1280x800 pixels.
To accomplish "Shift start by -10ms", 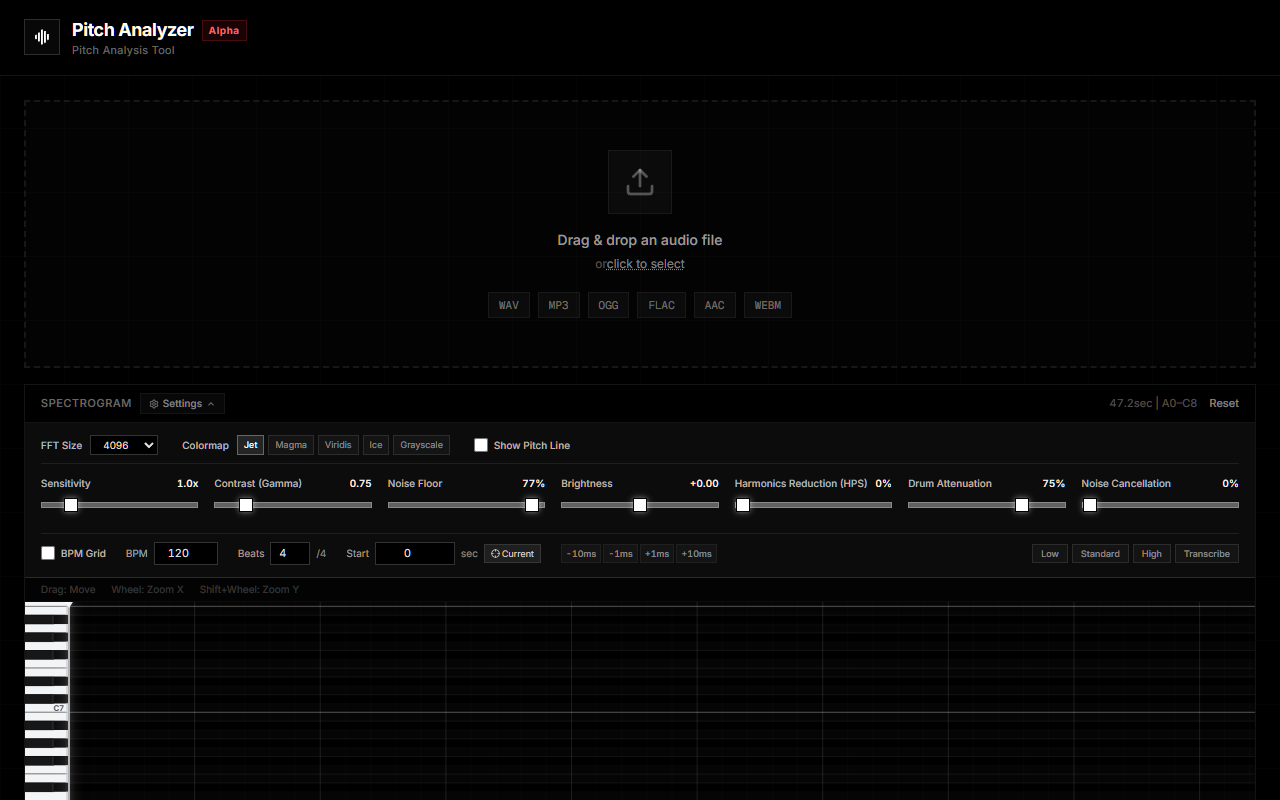I will point(581,554).
